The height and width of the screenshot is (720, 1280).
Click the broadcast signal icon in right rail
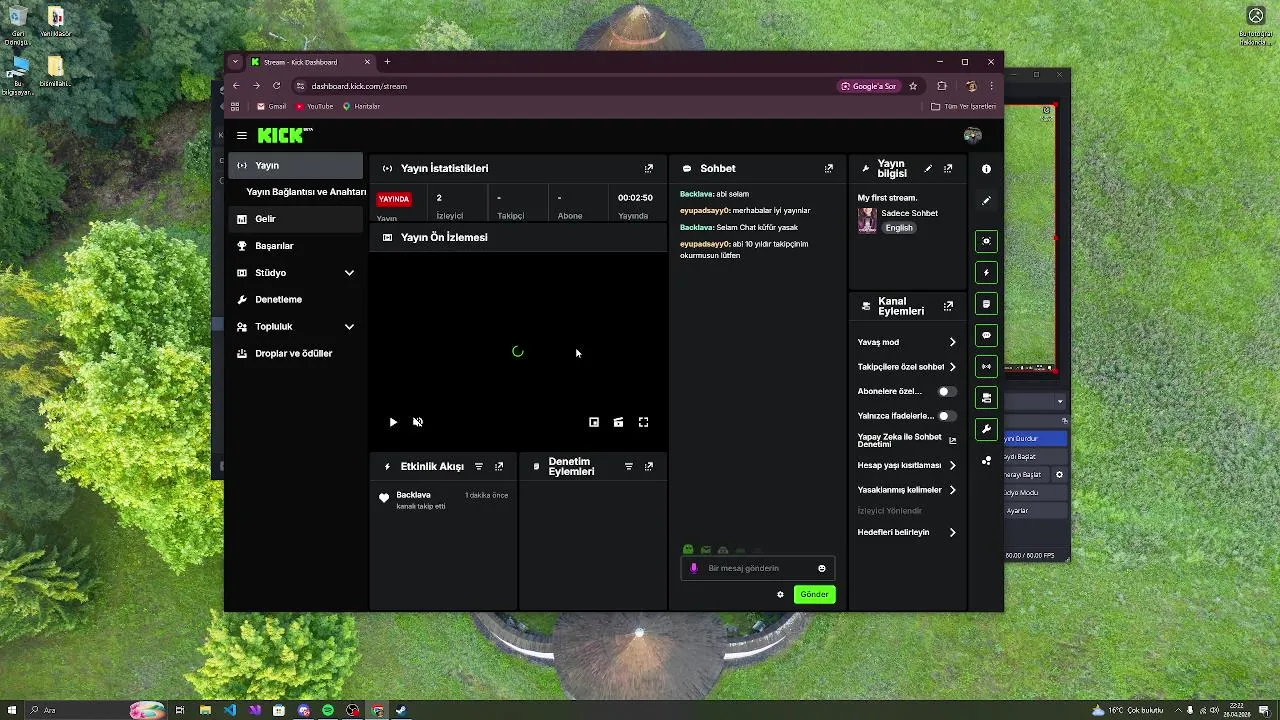click(986, 366)
